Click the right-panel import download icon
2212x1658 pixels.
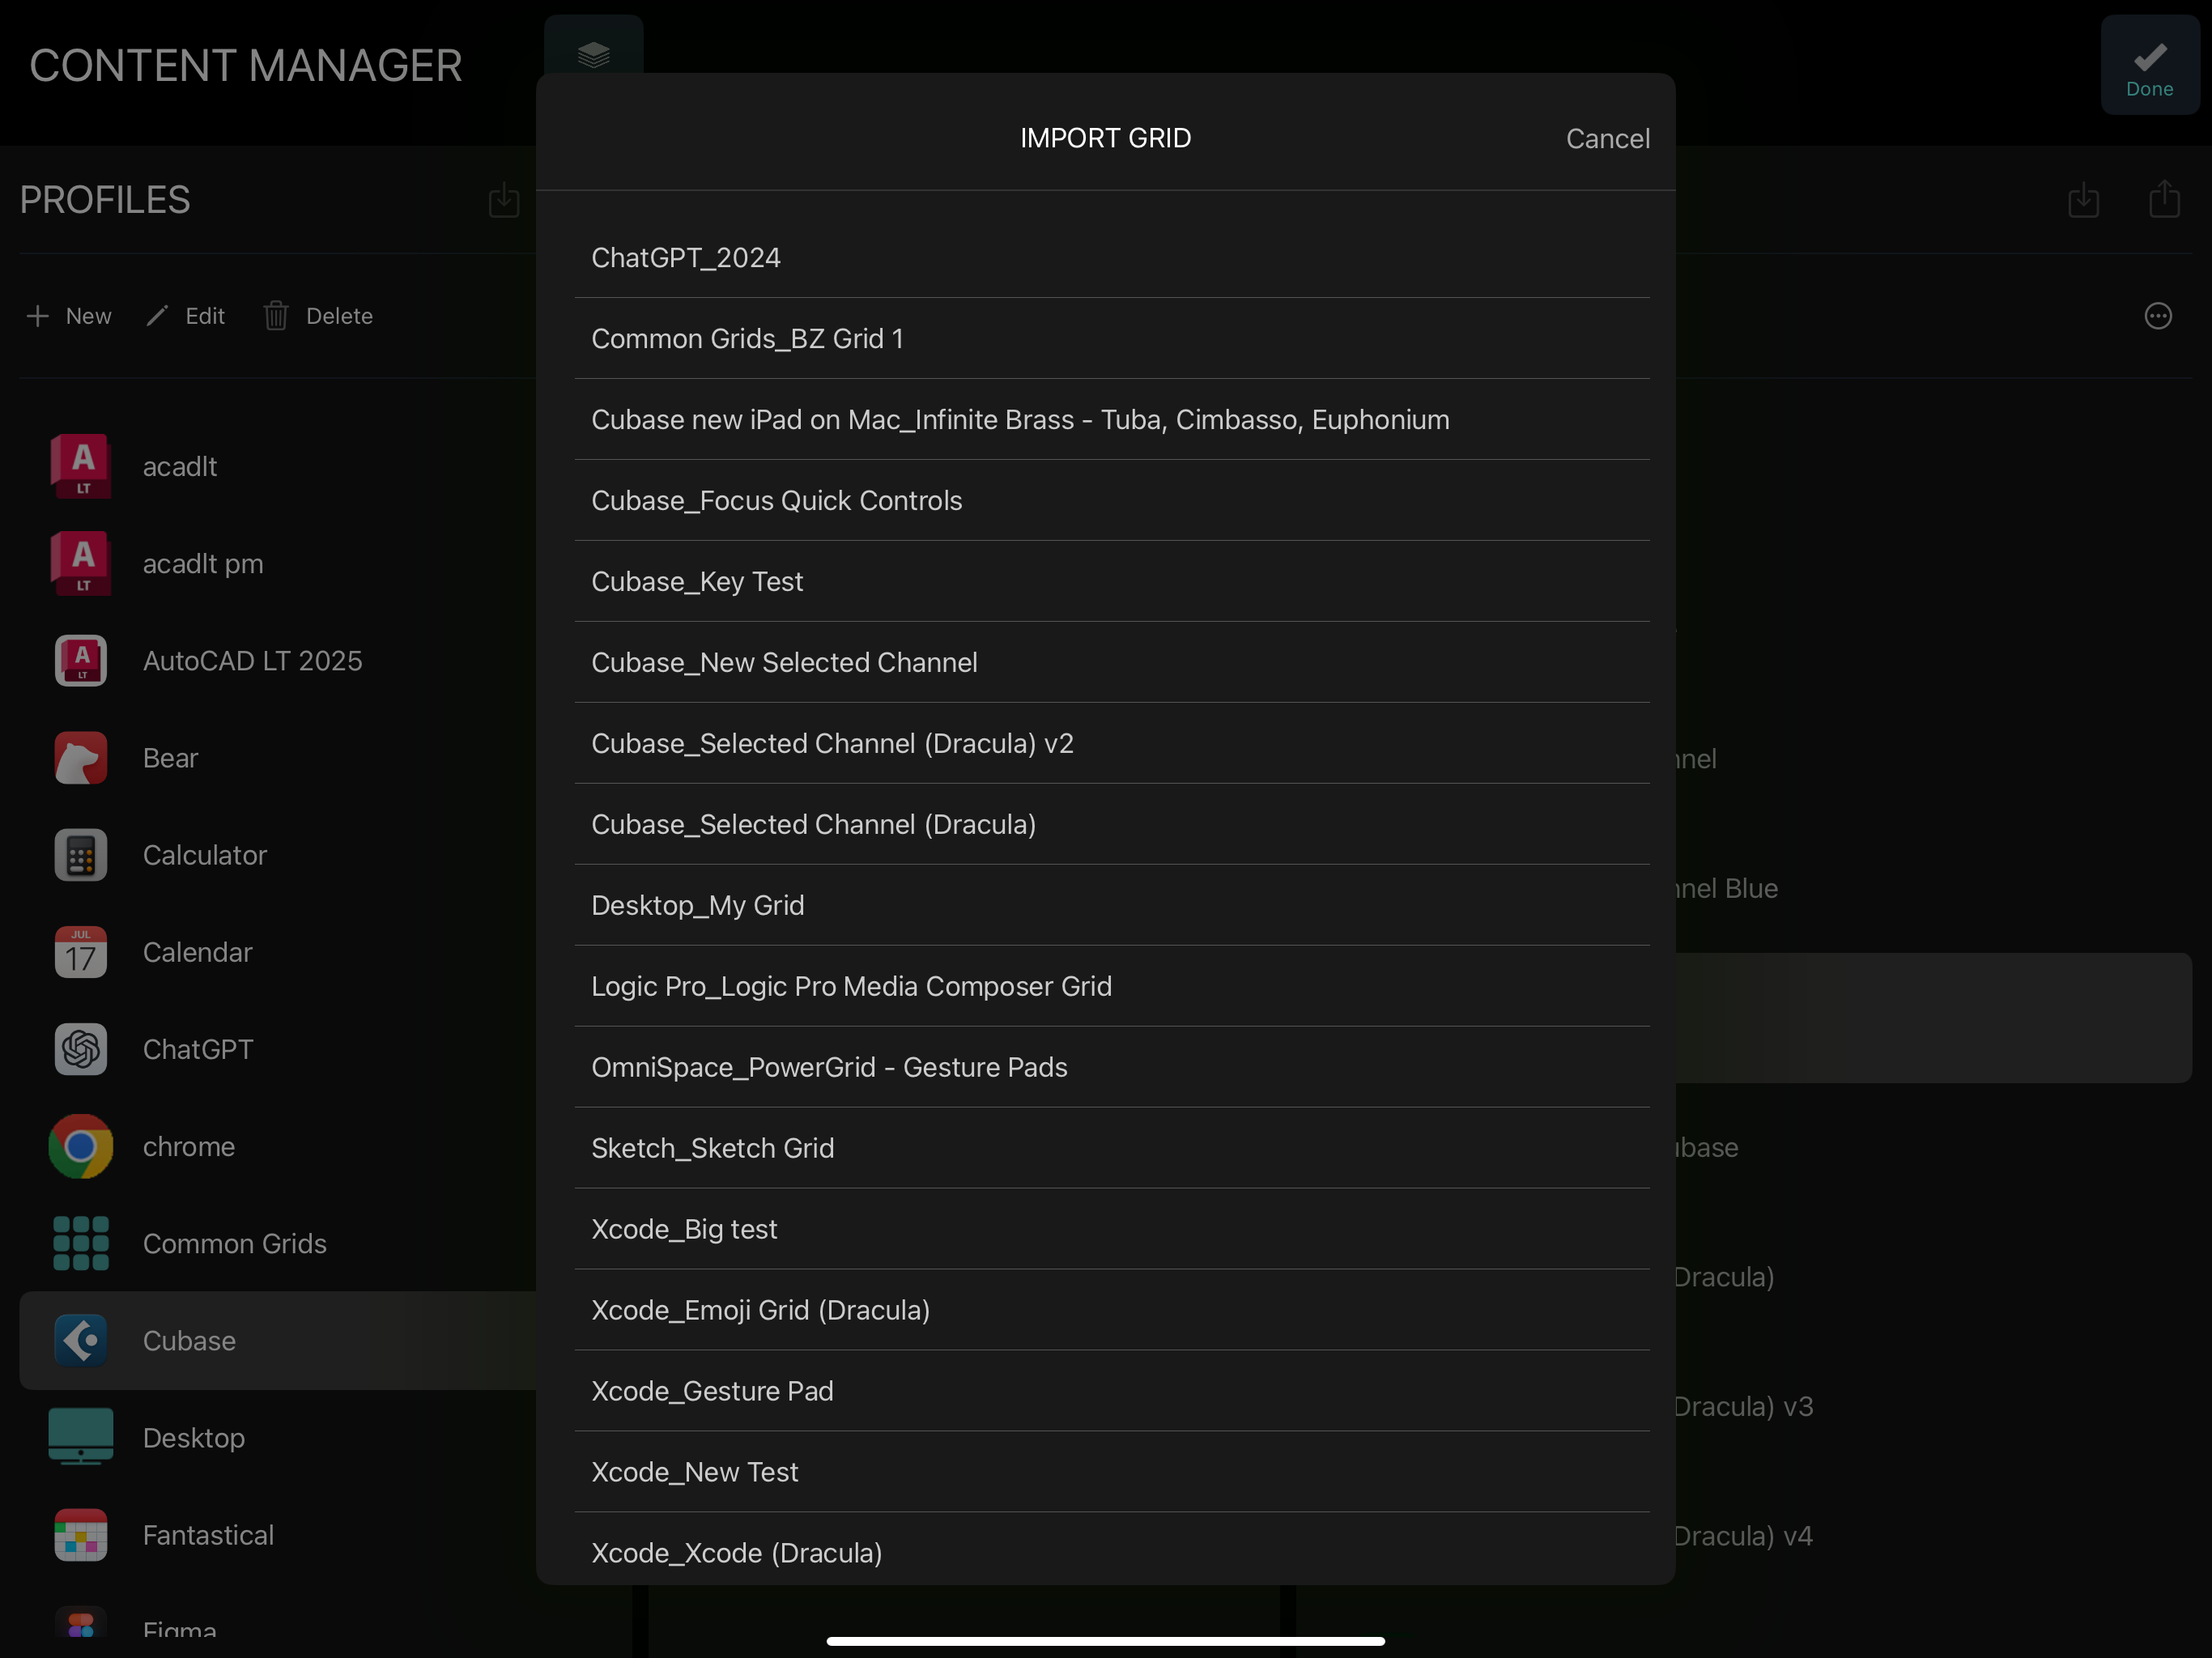tap(2083, 200)
